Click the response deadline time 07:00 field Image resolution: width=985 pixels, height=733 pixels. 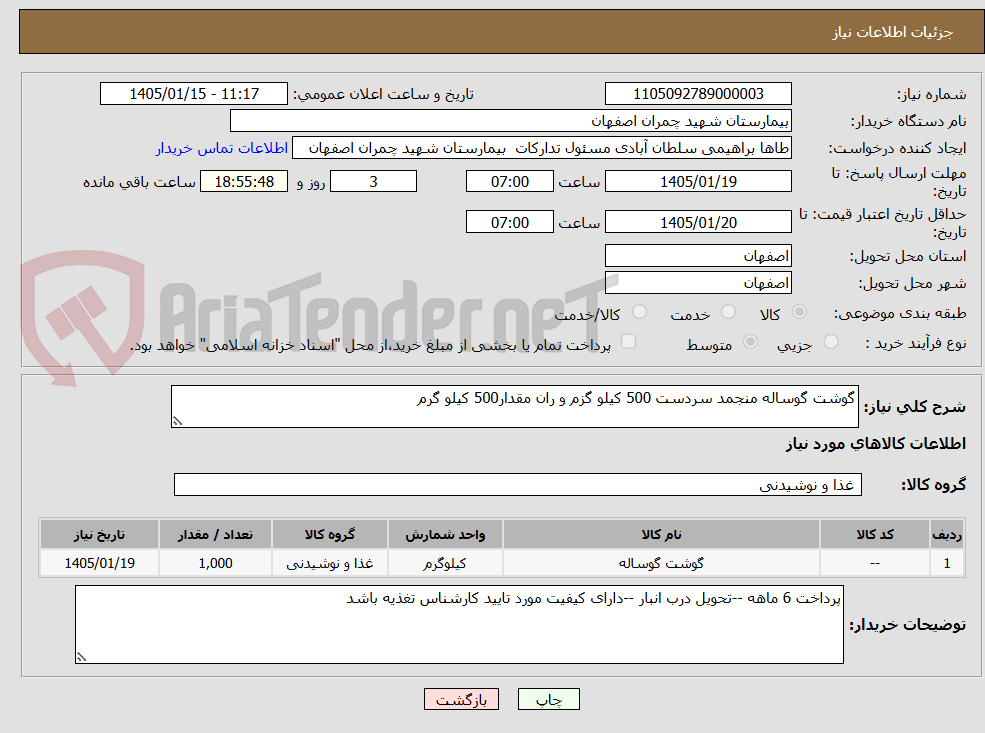509,182
